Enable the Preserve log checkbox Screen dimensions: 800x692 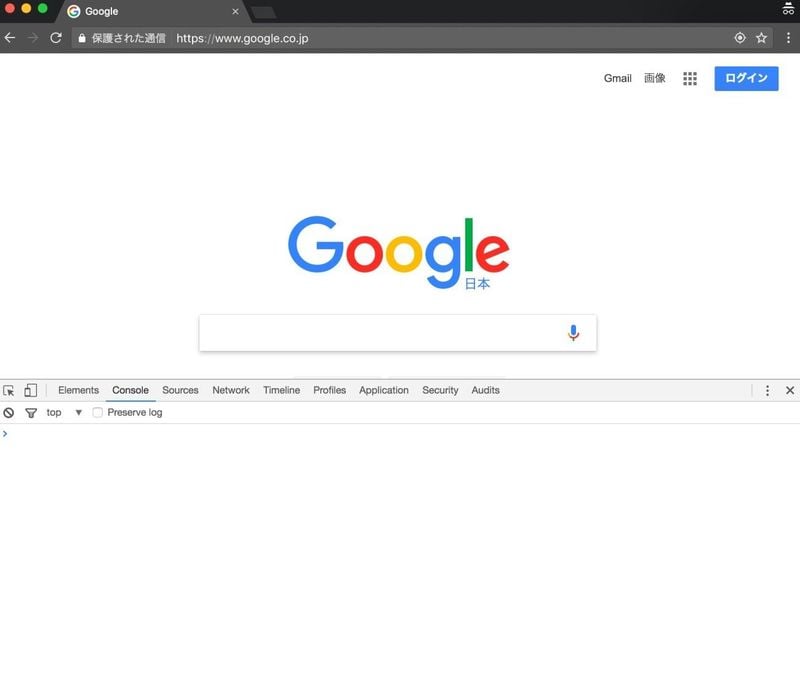97,412
